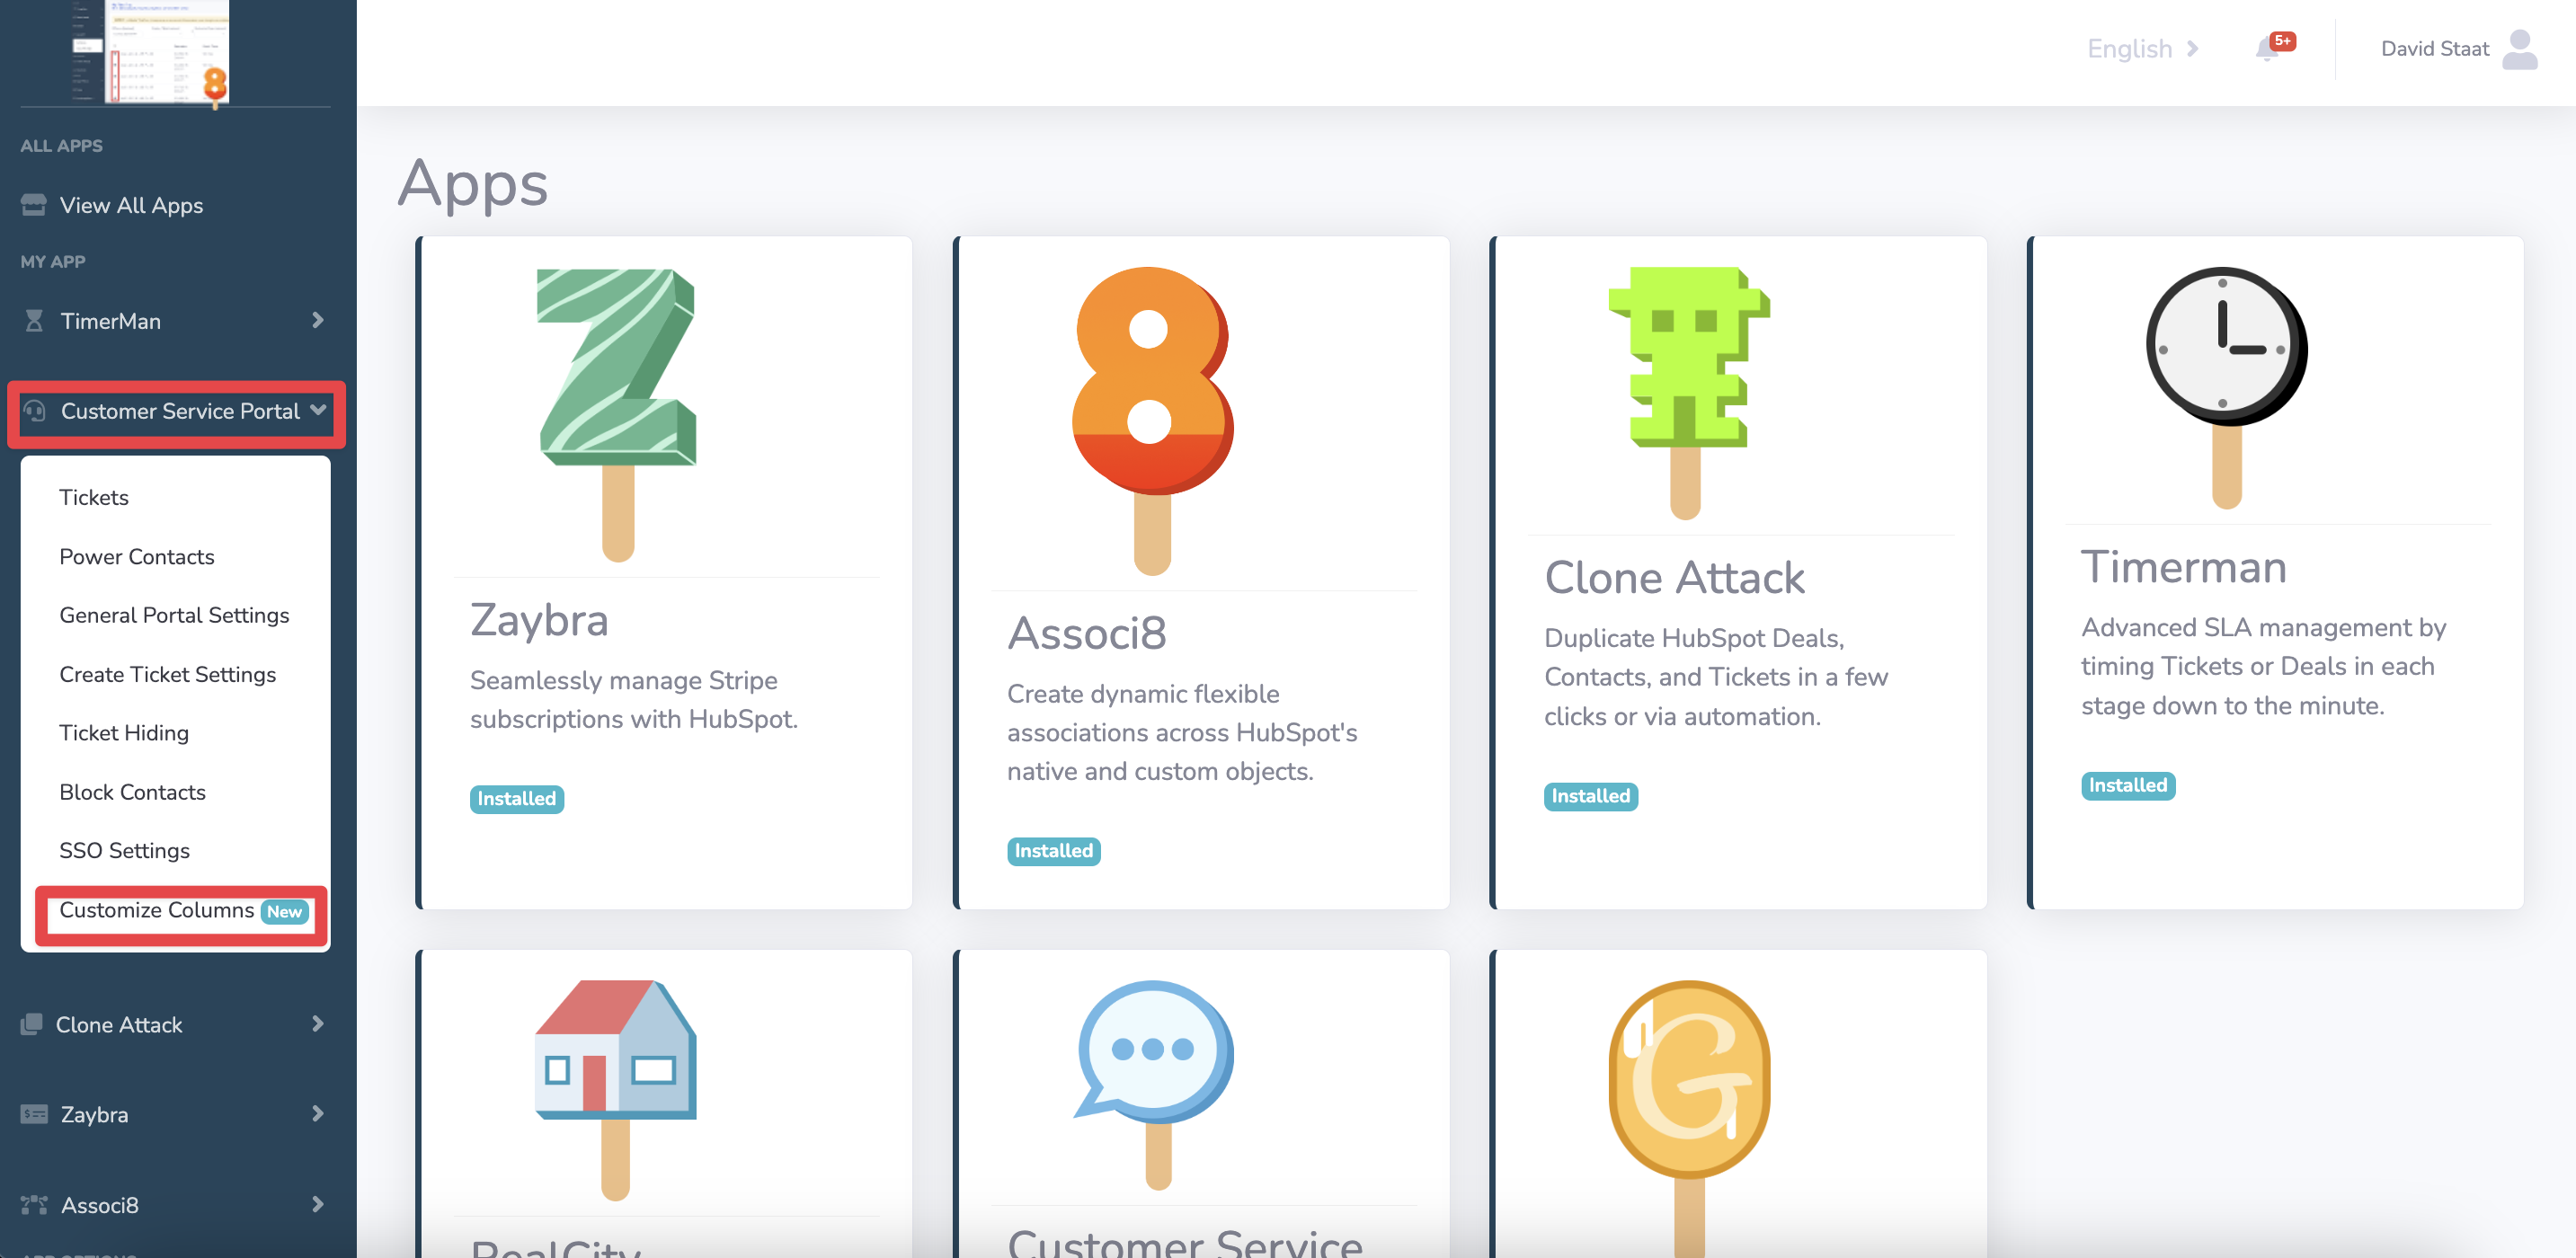Click the Zaybra app title link
Screen dimensions: 2576x1258
[x=539, y=620]
